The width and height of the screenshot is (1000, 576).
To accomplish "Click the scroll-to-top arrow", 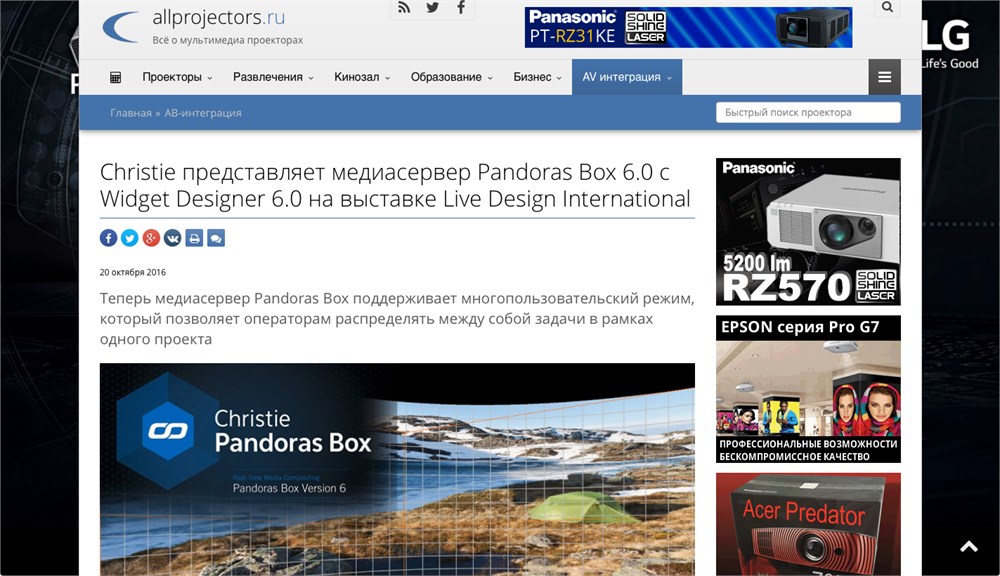I will (x=969, y=547).
